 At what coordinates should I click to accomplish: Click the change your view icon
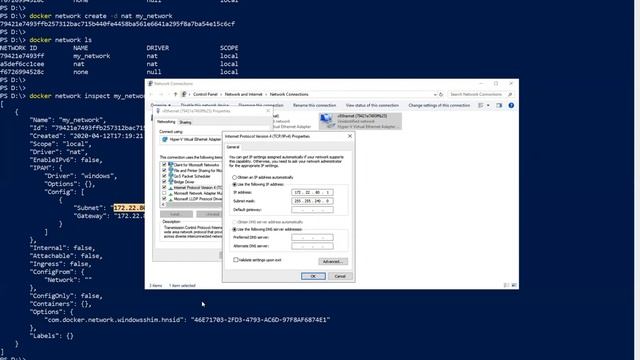pyautogui.click(x=481, y=105)
